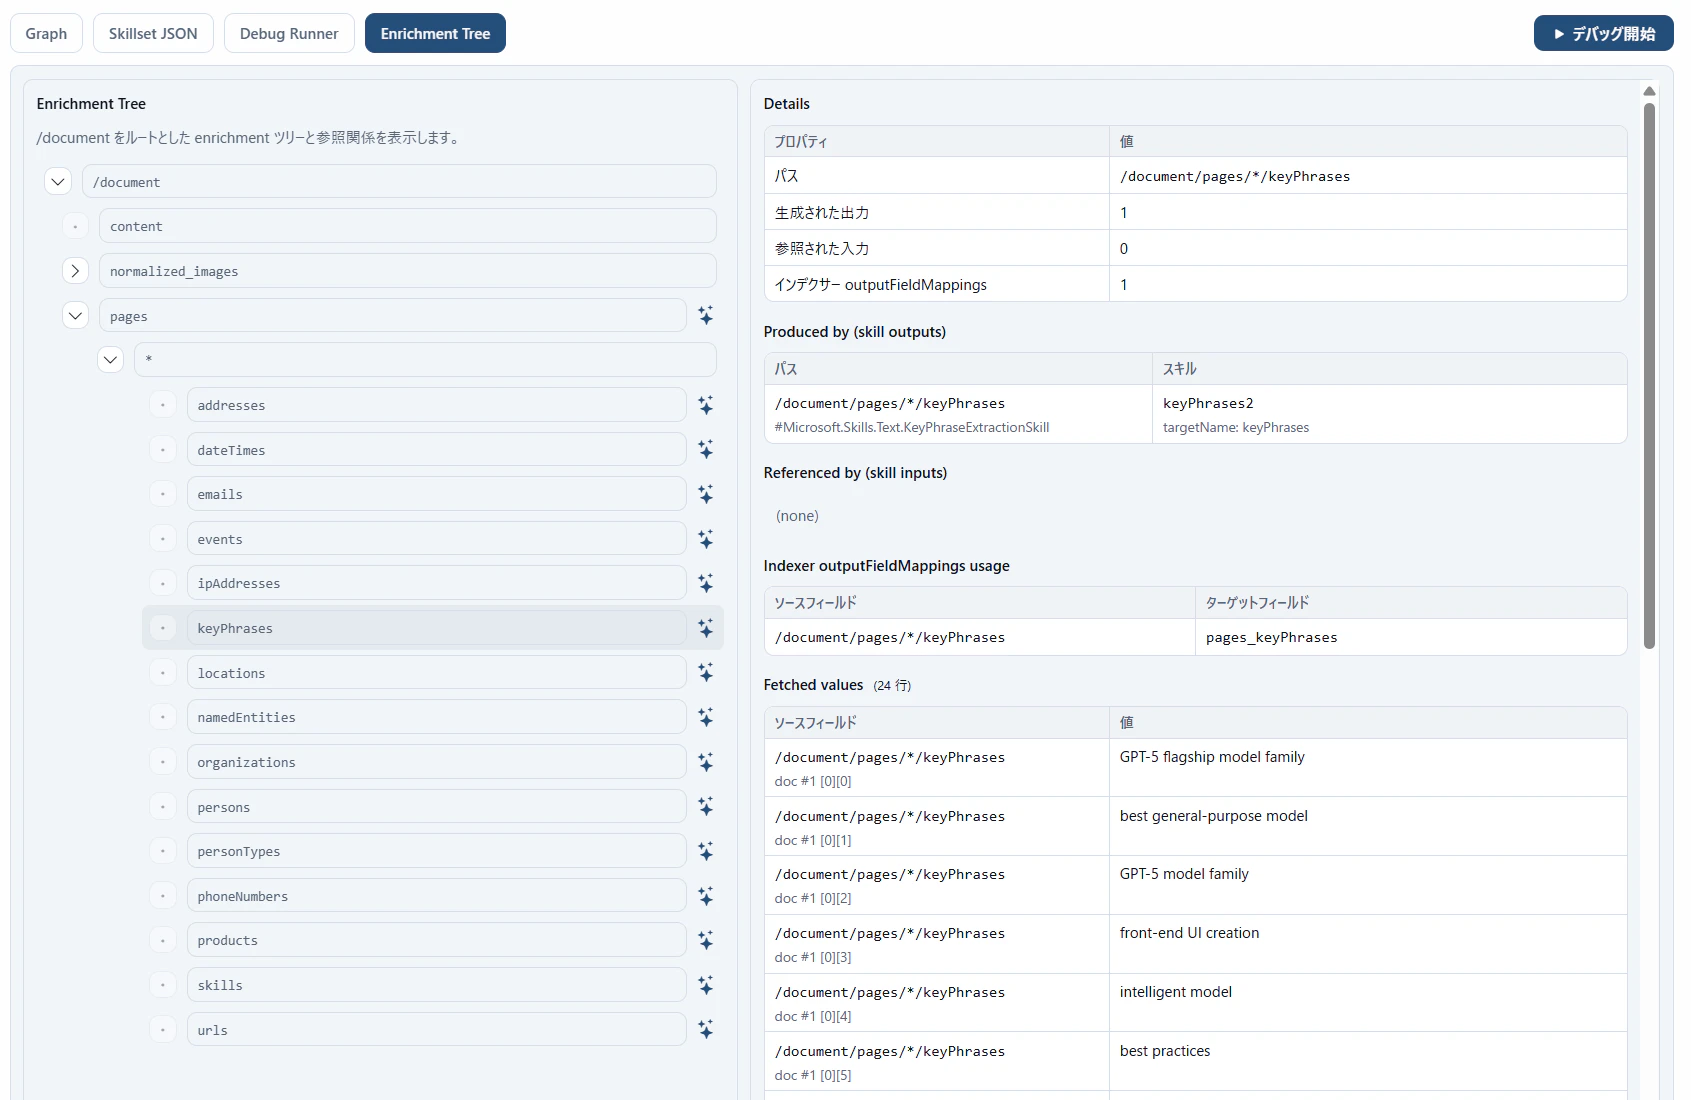Click the 'front-end UI creation' value
Image resolution: width=1691 pixels, height=1100 pixels.
(x=1189, y=933)
